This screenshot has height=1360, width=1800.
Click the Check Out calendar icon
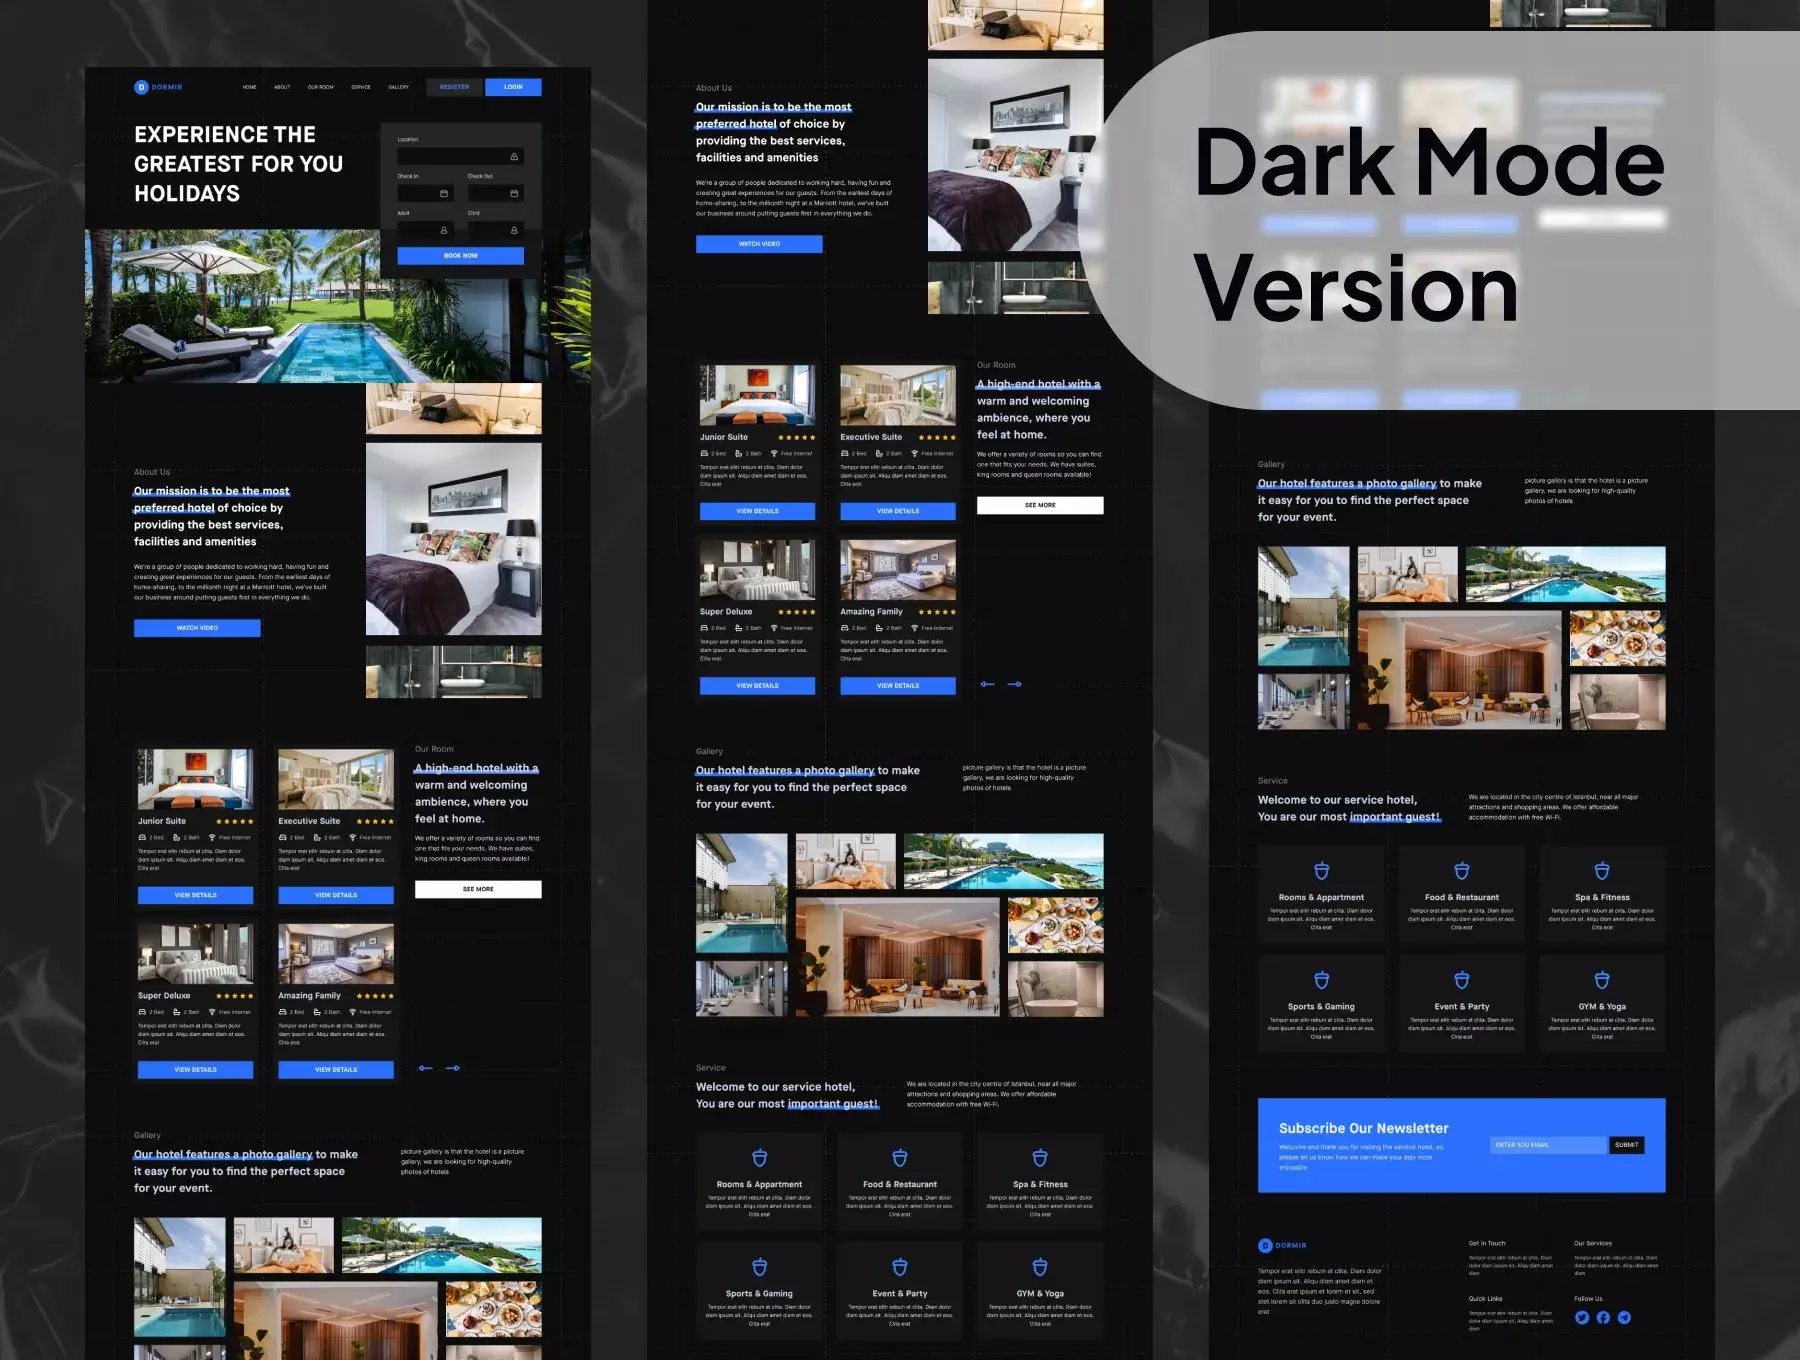click(x=514, y=193)
